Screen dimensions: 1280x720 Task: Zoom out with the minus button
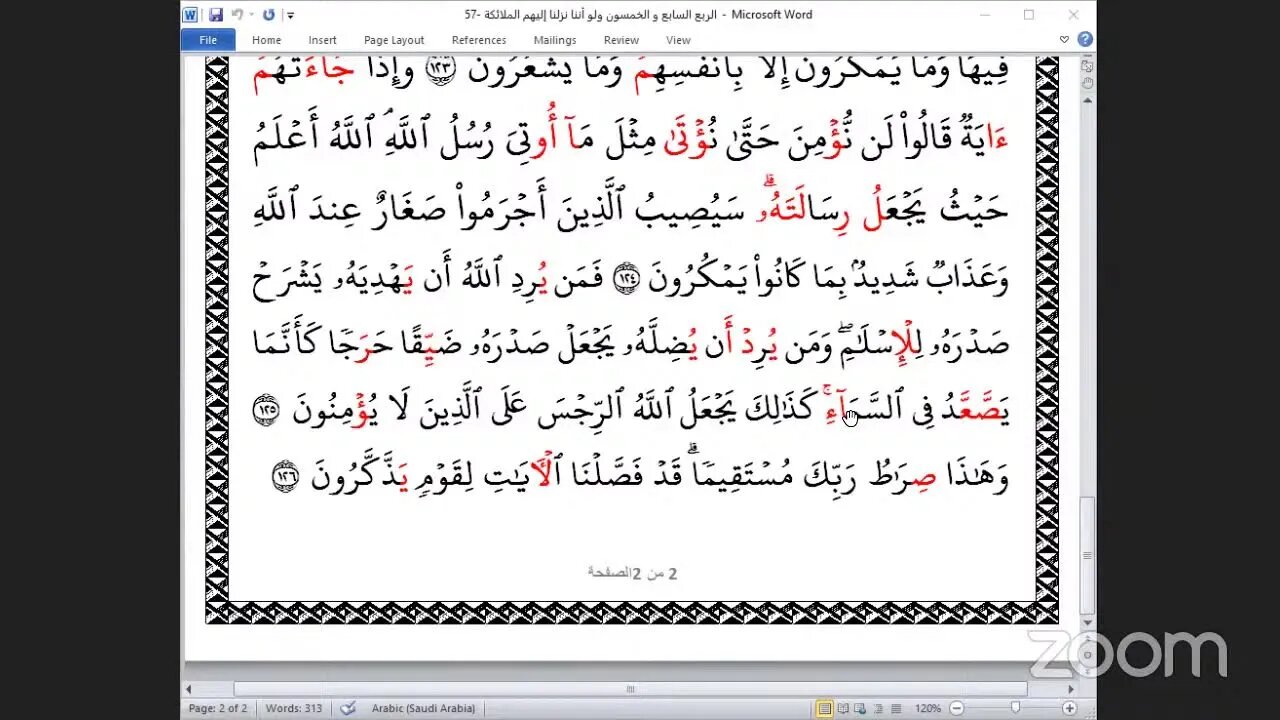coord(956,708)
